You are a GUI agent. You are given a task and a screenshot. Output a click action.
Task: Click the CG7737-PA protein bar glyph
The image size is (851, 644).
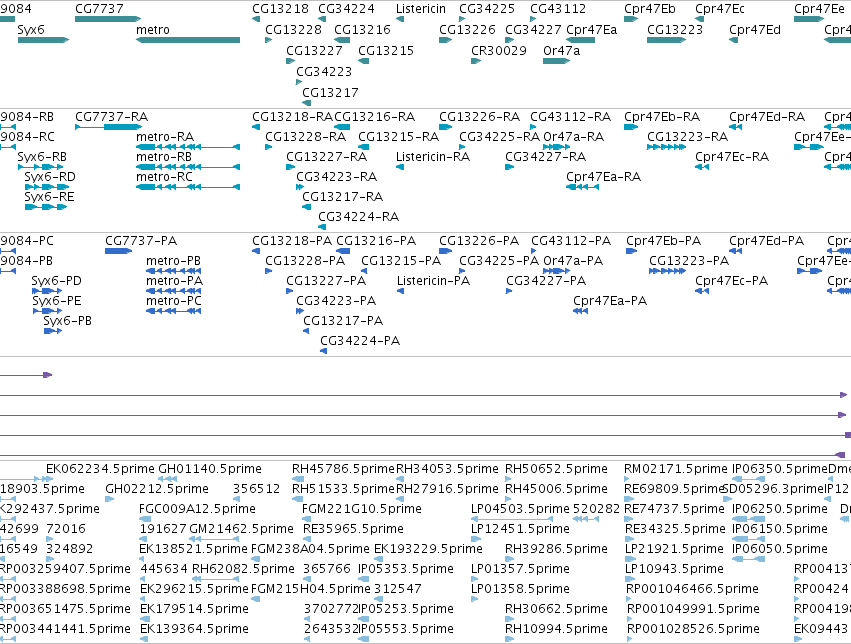(118, 251)
